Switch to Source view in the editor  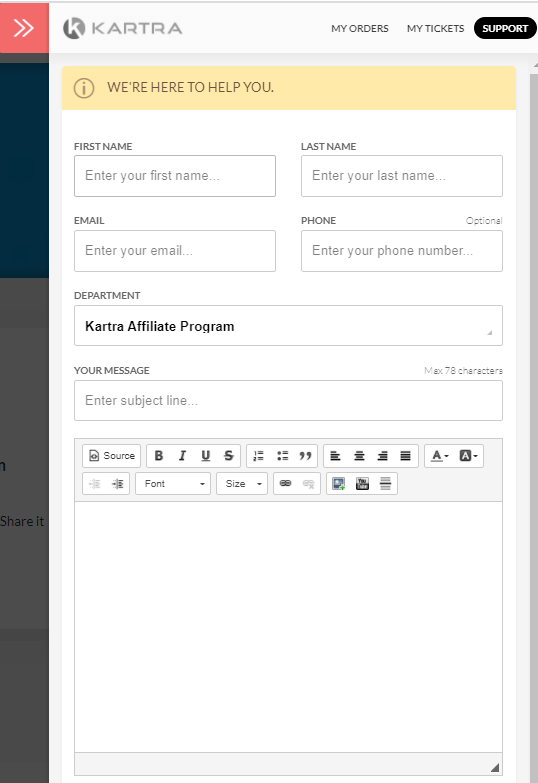(x=112, y=455)
